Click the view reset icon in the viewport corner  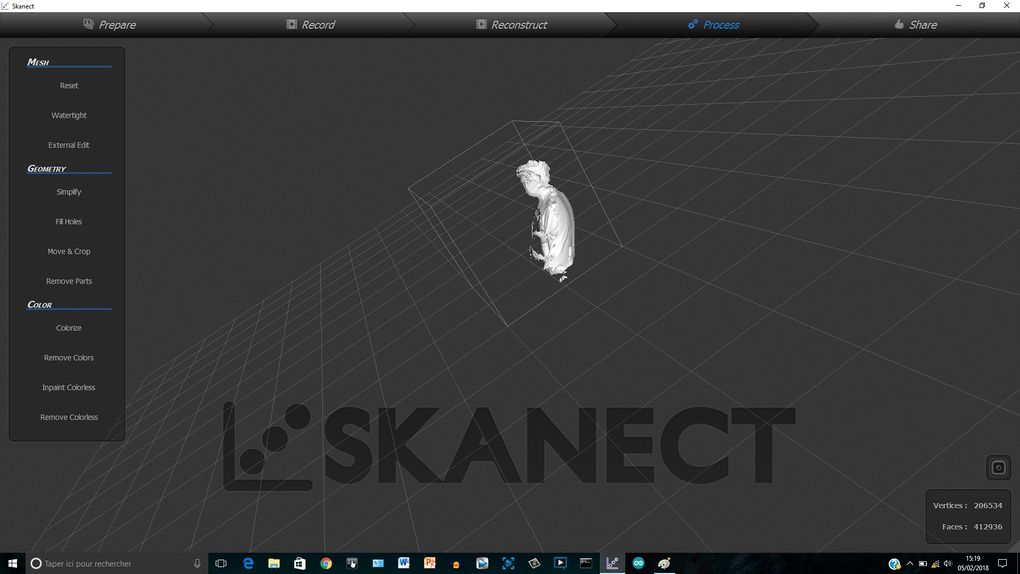(x=997, y=468)
